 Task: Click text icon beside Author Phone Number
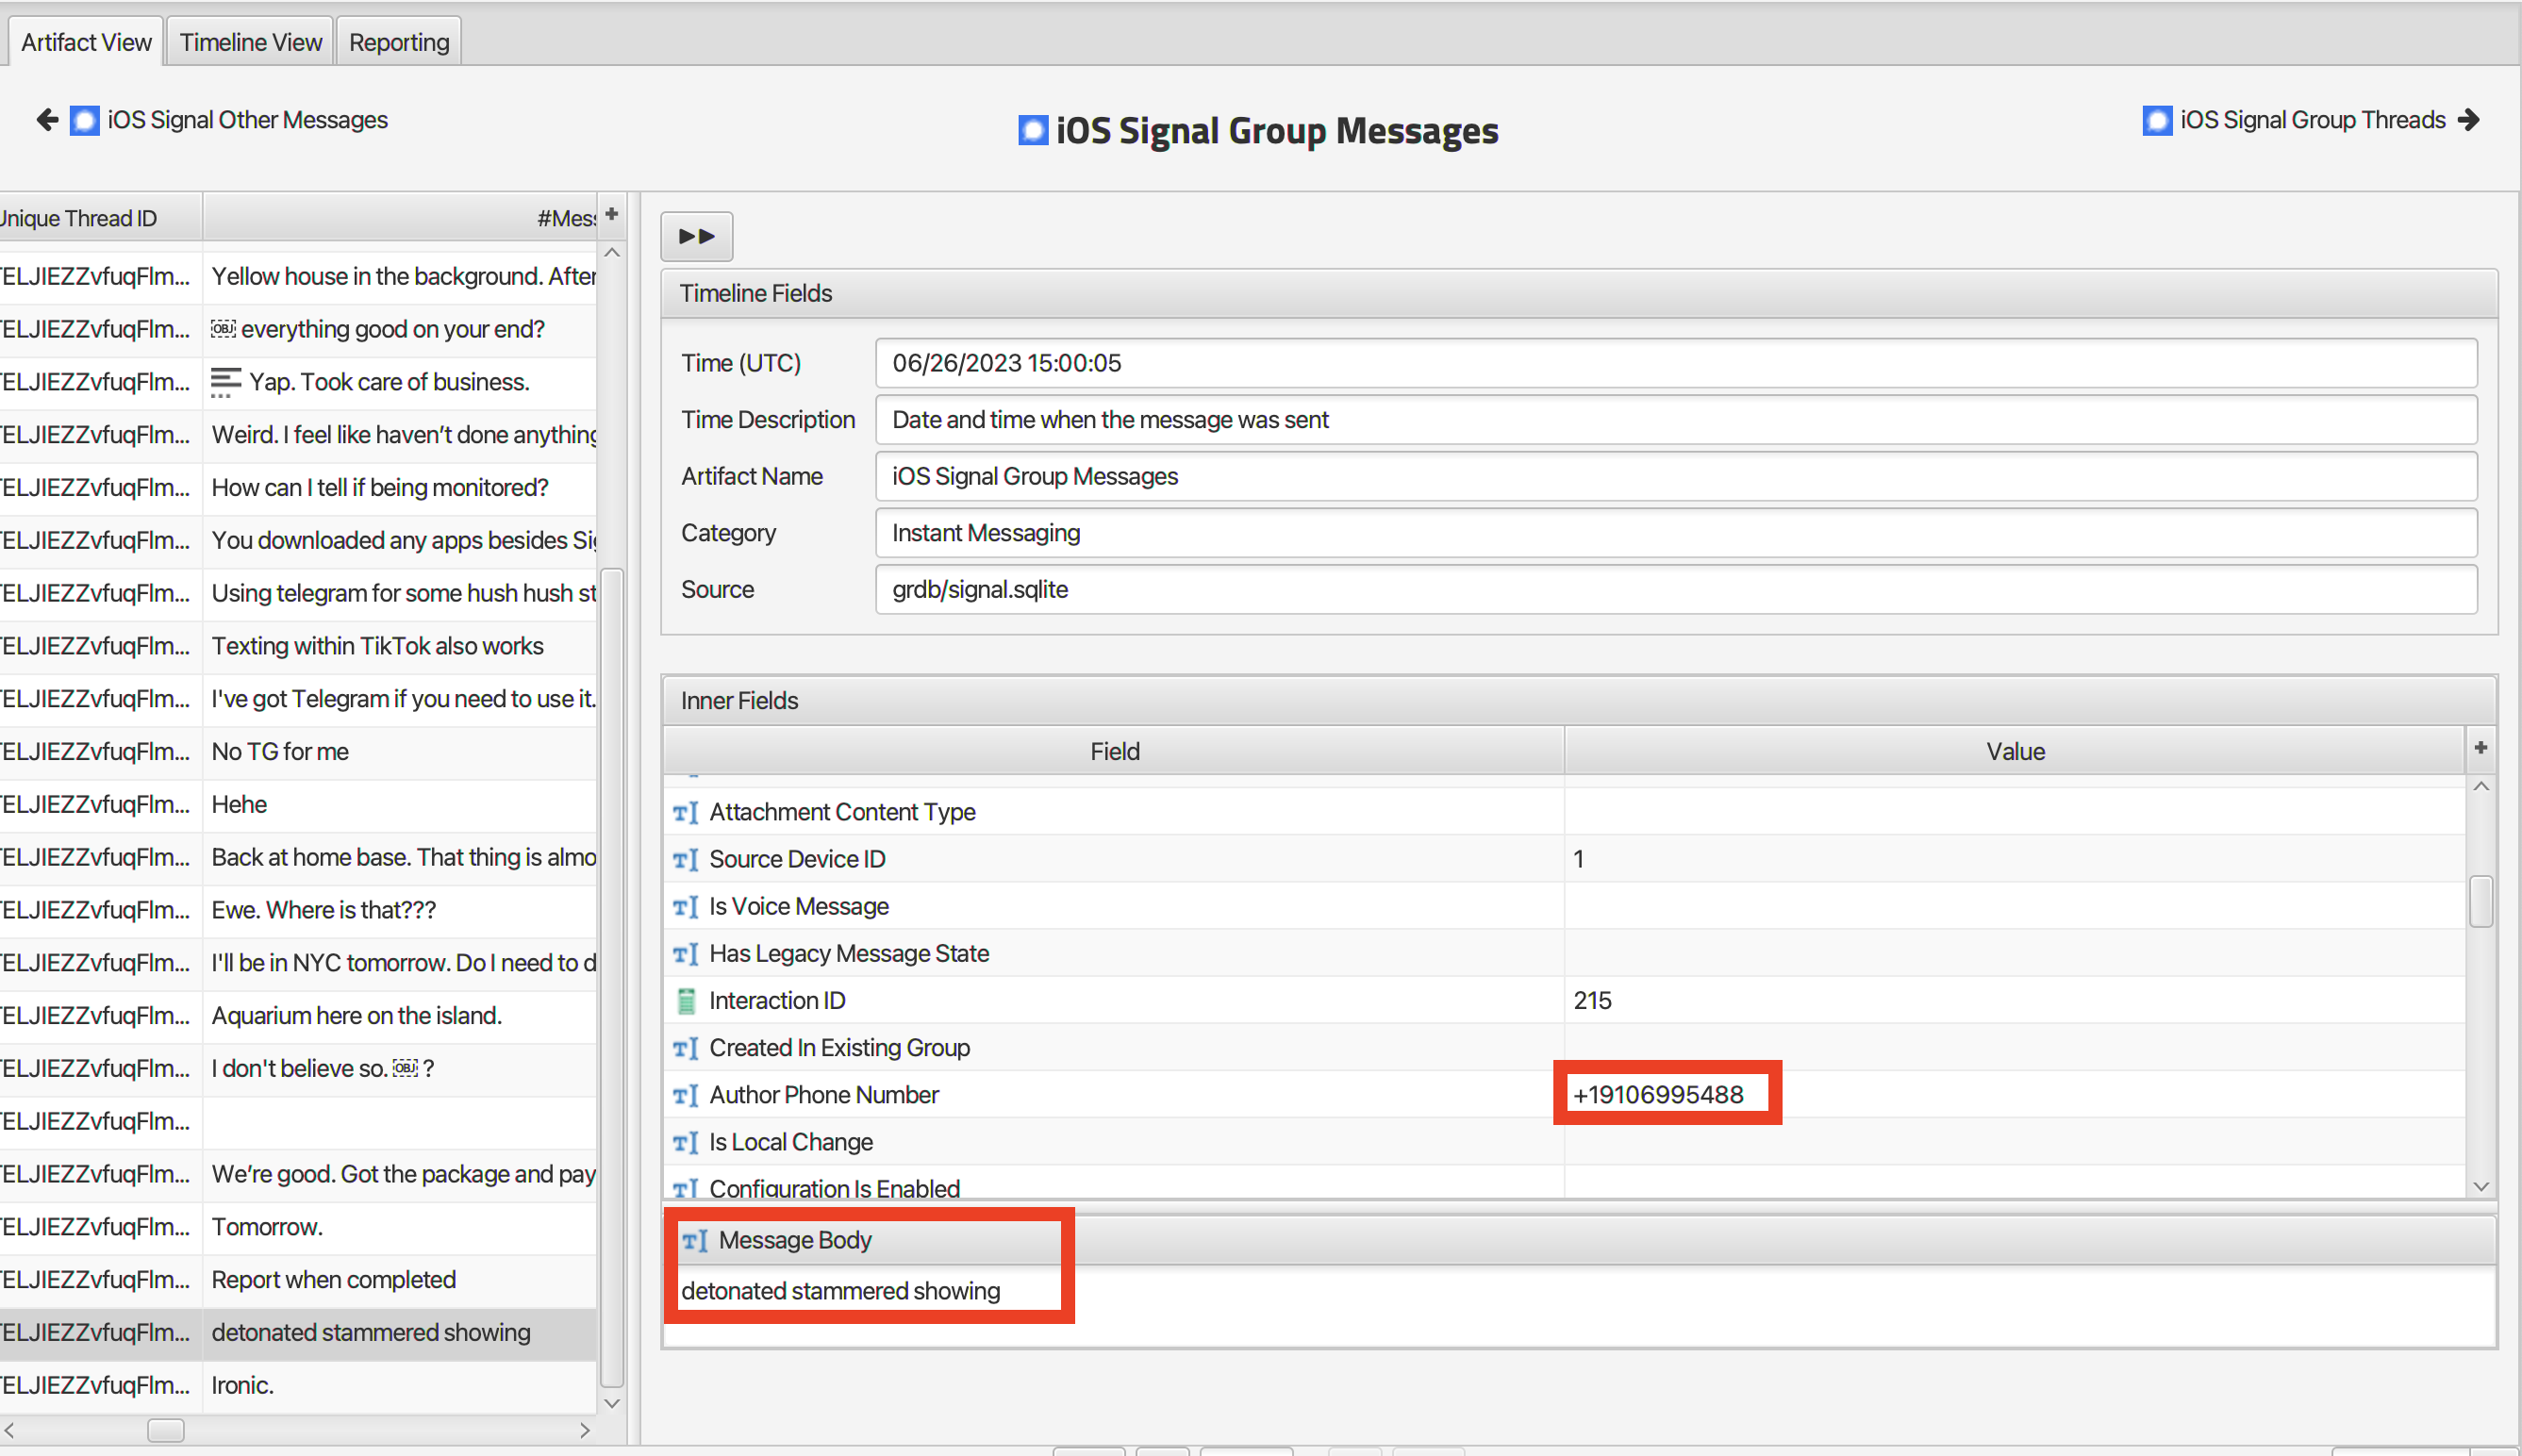pos(686,1095)
